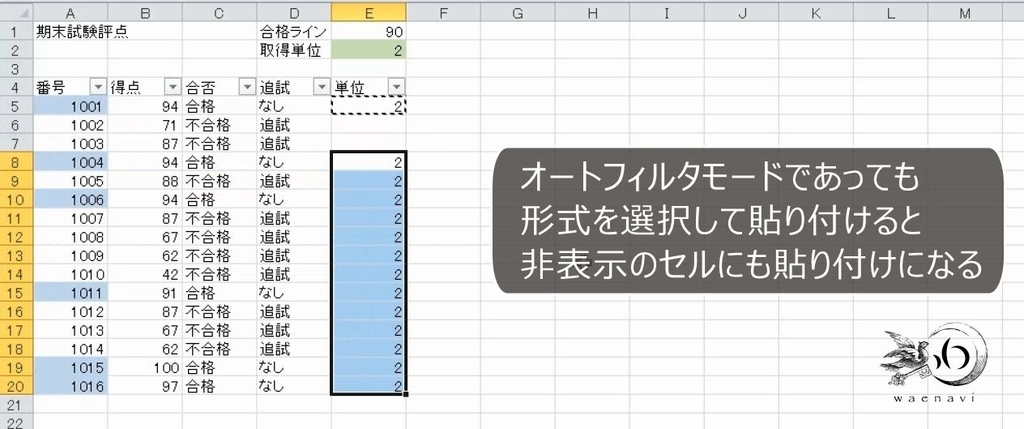
Task: Click なし cell in row 1015
Action: pos(294,367)
